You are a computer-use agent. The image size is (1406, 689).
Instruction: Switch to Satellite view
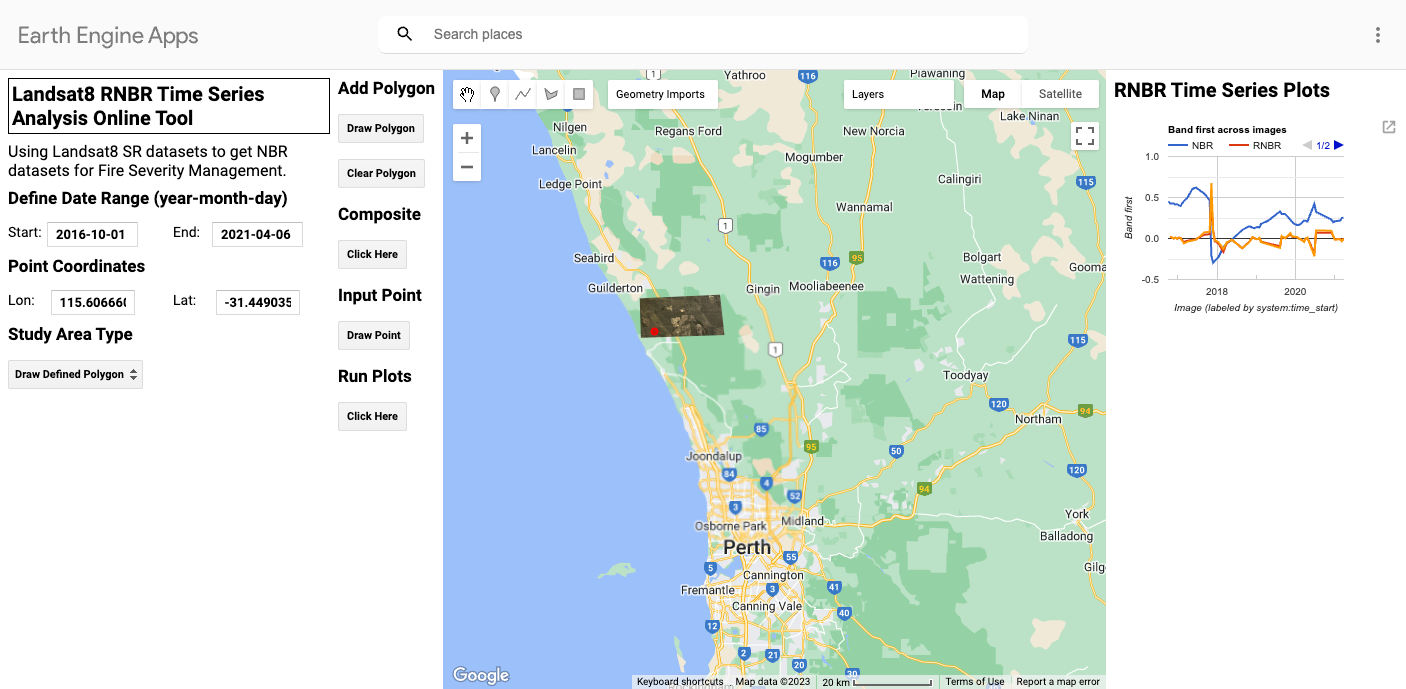click(x=1060, y=94)
